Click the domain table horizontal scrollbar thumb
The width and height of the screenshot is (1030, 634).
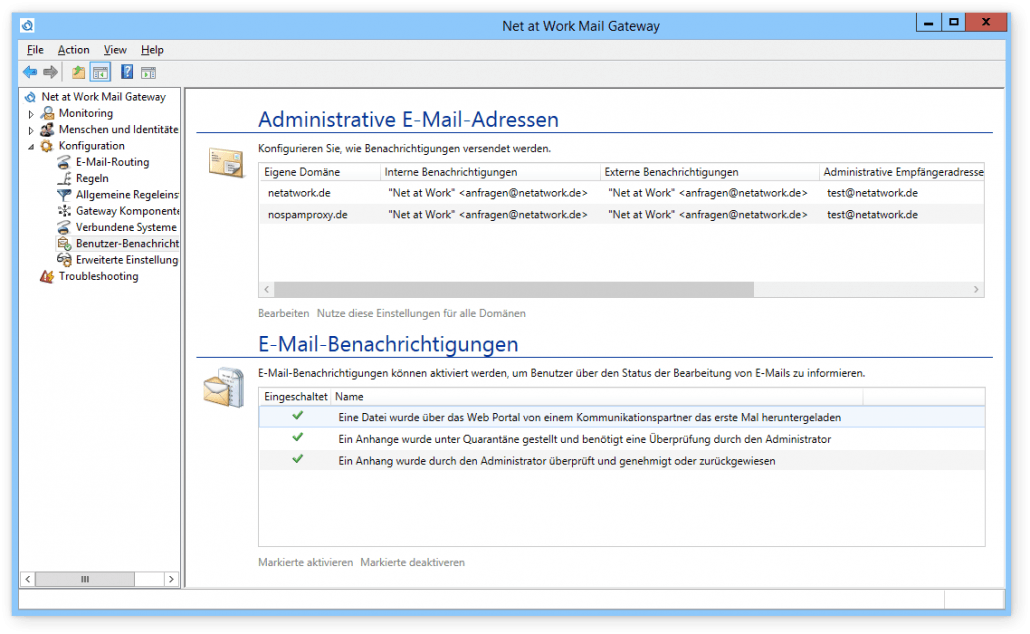(514, 290)
